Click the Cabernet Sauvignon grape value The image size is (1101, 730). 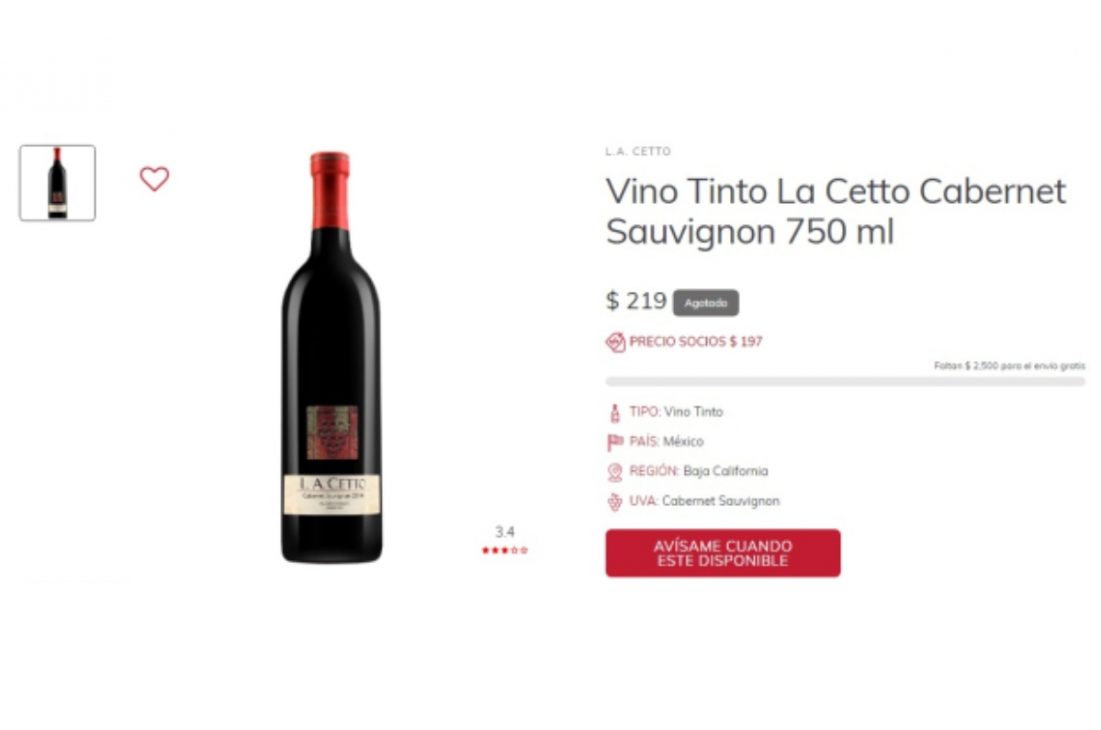[721, 501]
